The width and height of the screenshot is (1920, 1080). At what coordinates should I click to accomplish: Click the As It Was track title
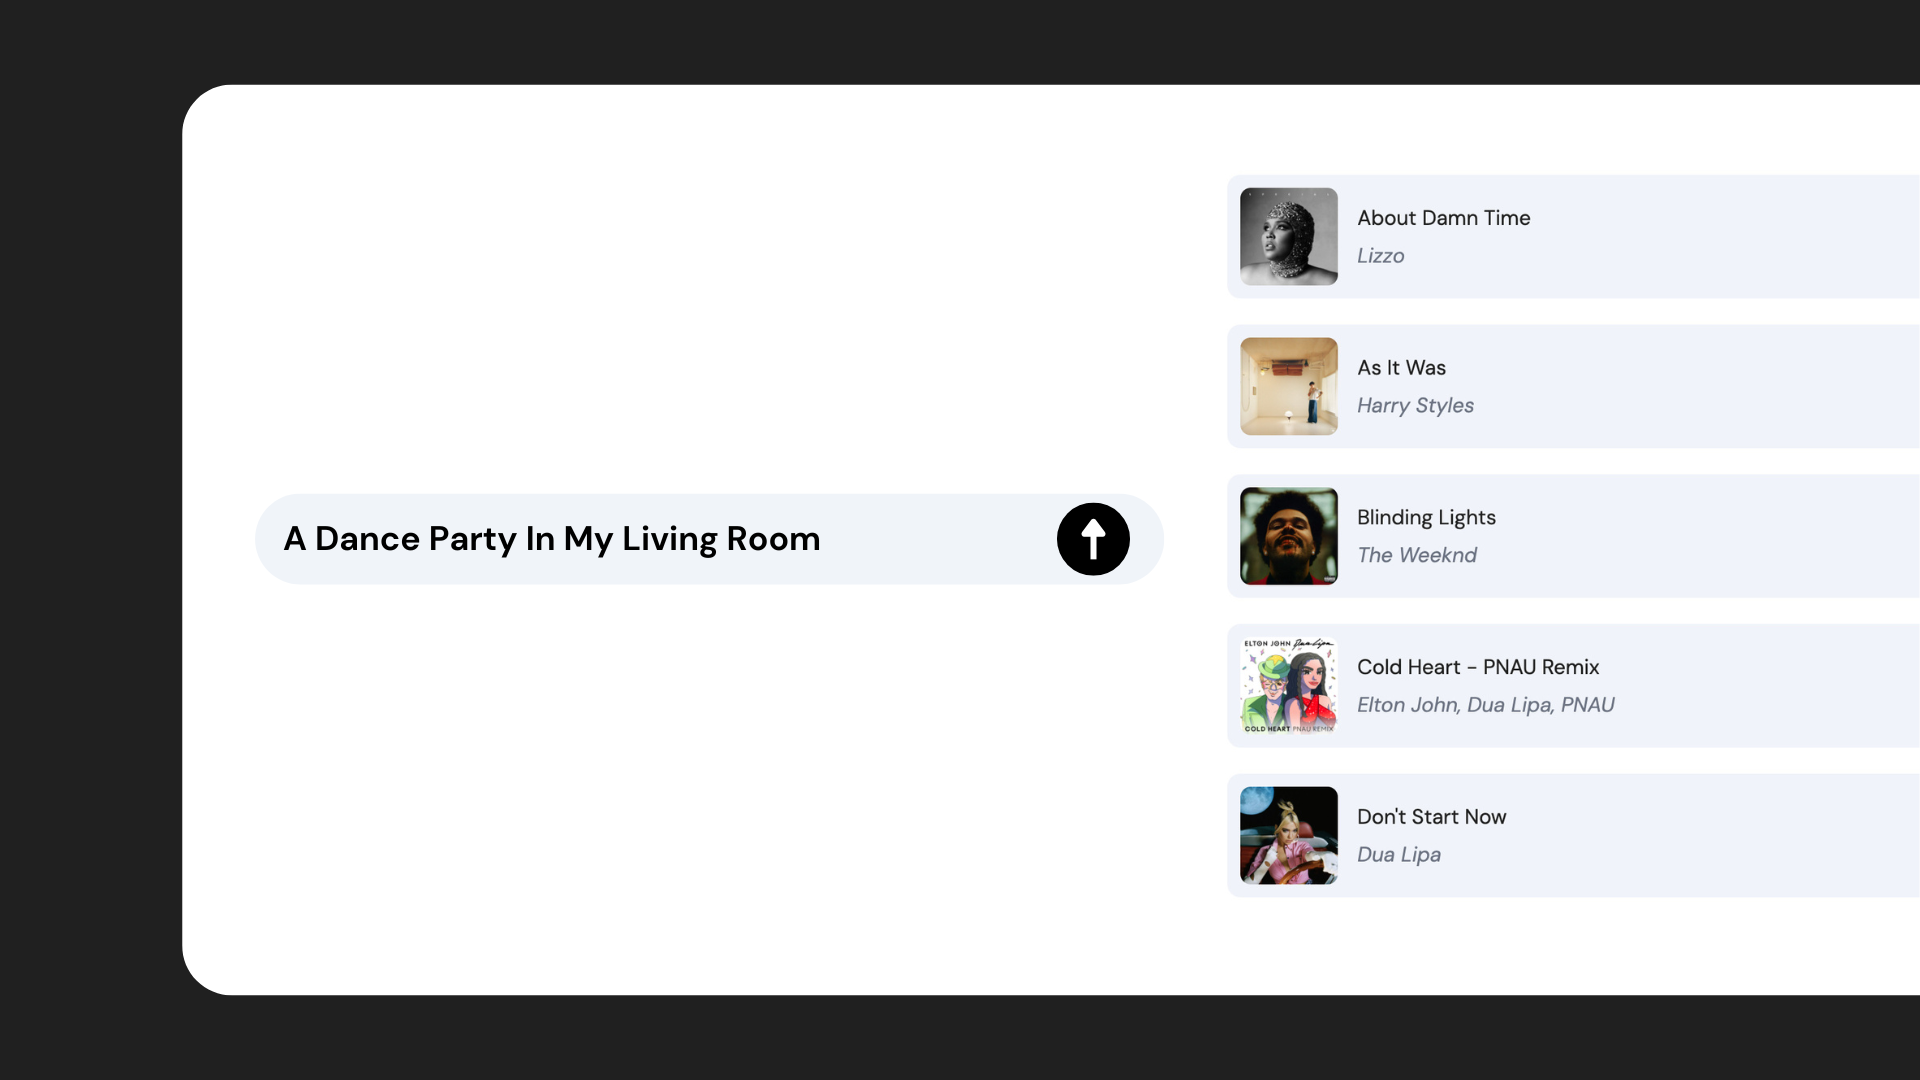pyautogui.click(x=1401, y=368)
